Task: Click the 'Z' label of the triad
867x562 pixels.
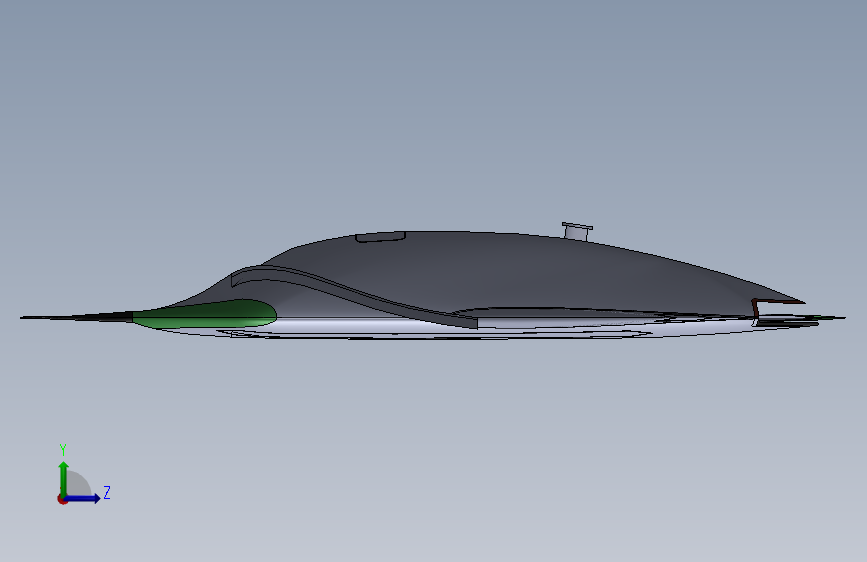Action: (107, 492)
